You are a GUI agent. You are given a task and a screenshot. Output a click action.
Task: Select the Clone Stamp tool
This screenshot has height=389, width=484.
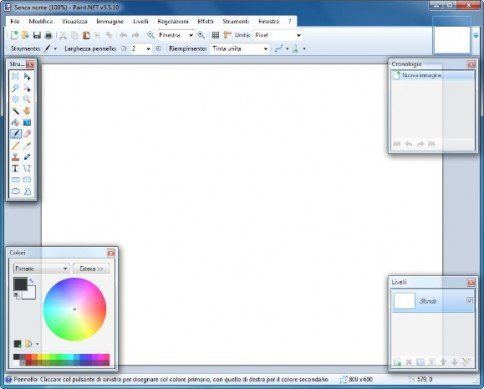click(x=15, y=157)
